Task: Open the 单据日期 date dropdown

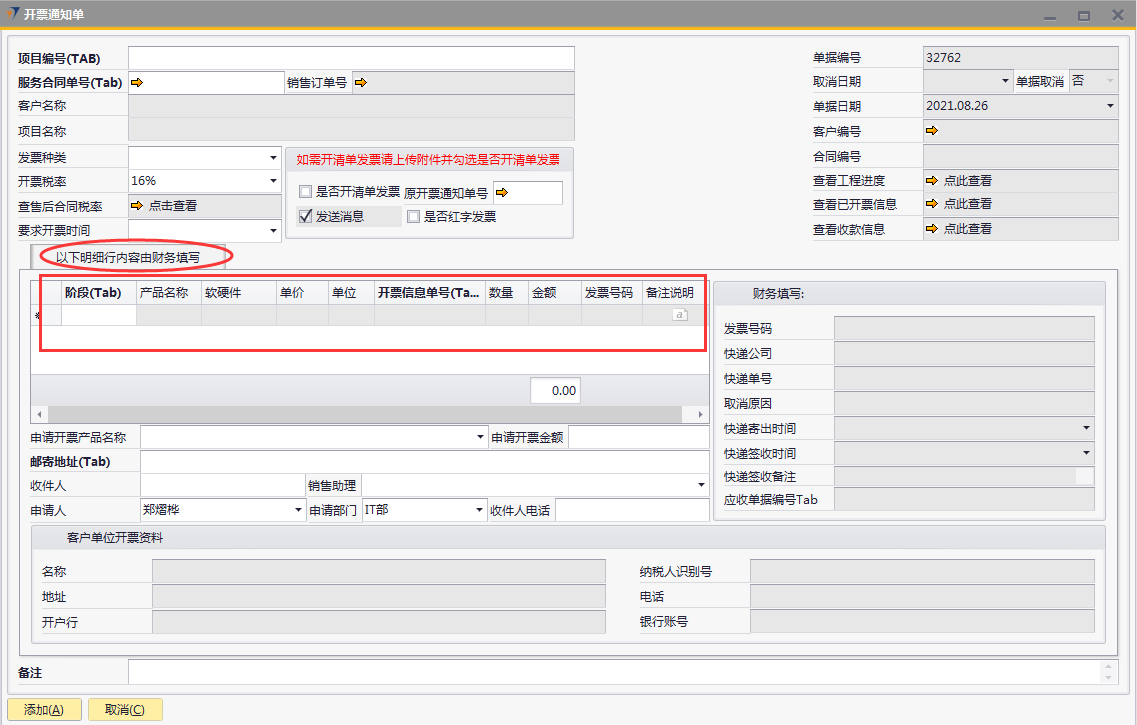Action: point(1109,106)
